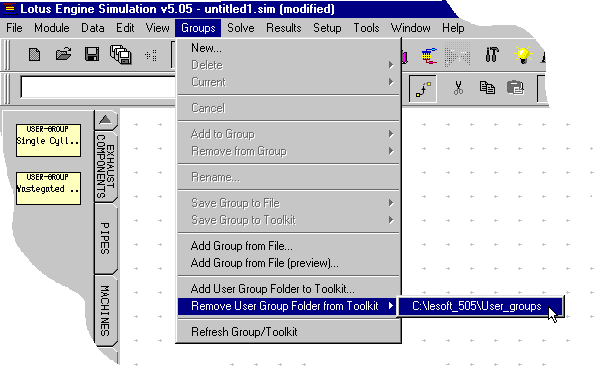Click the New file toolbar icon
605x381 pixels.
[x=35, y=54]
